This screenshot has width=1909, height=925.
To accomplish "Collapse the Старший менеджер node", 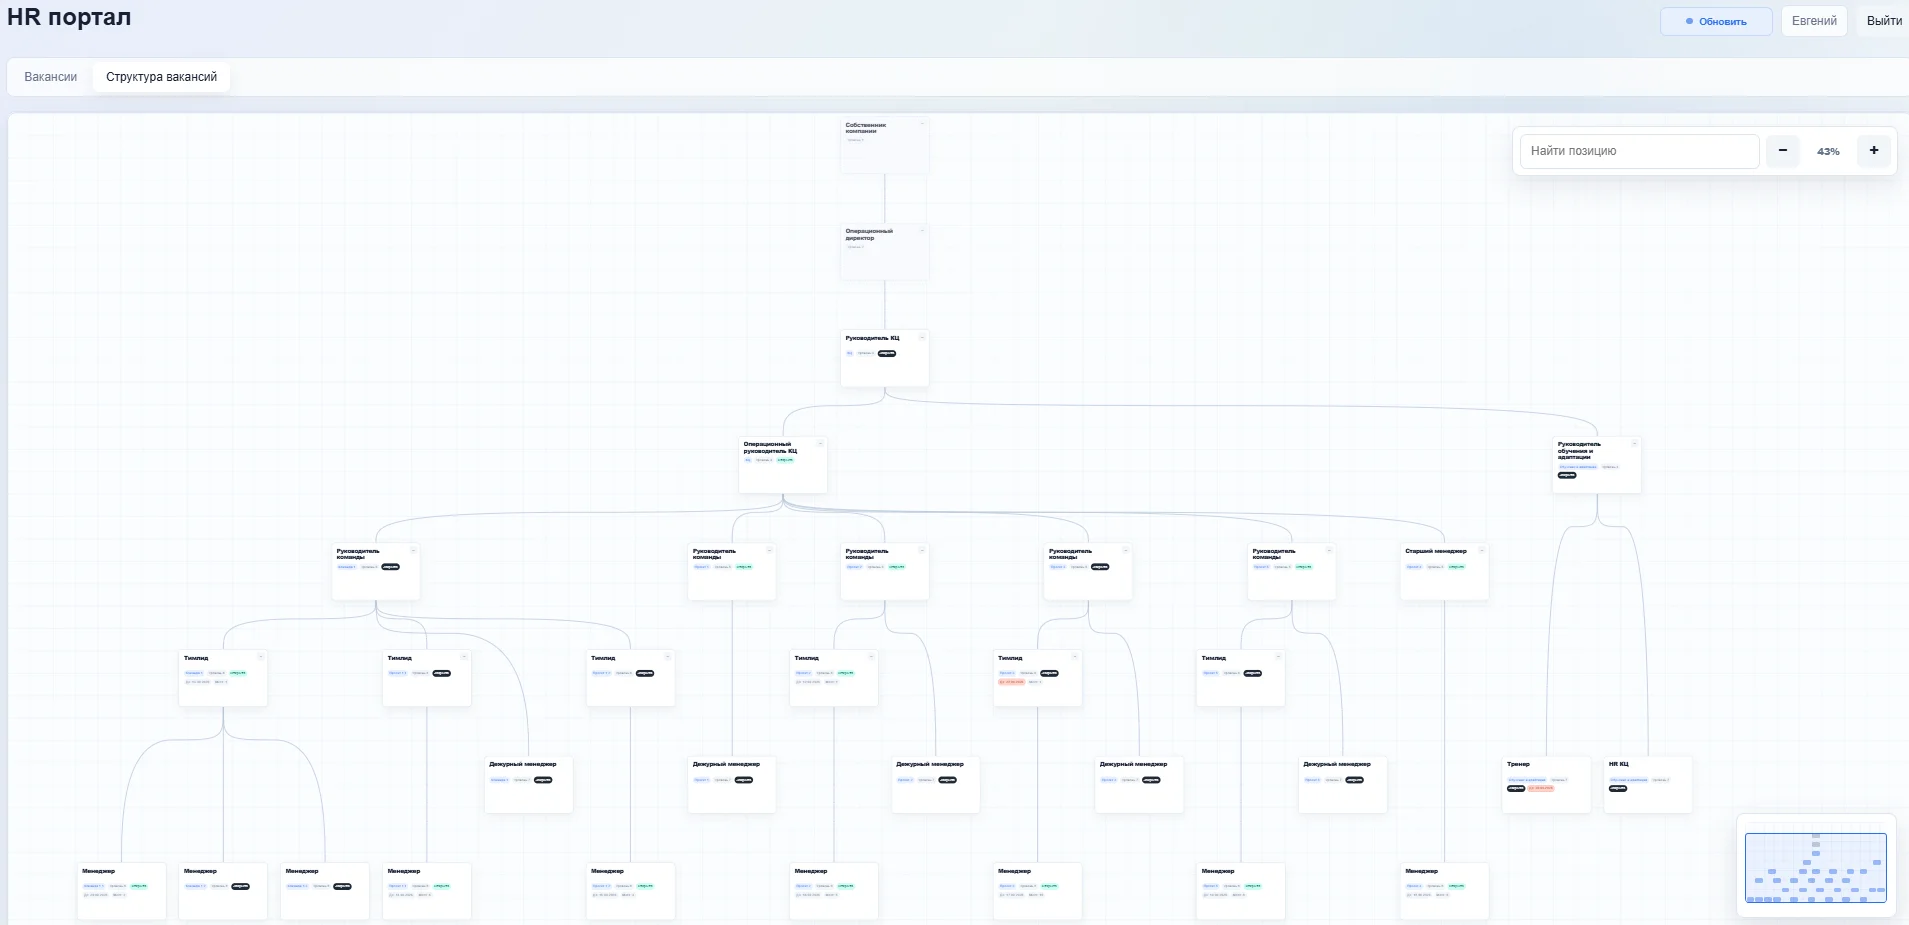I will [x=1481, y=551].
